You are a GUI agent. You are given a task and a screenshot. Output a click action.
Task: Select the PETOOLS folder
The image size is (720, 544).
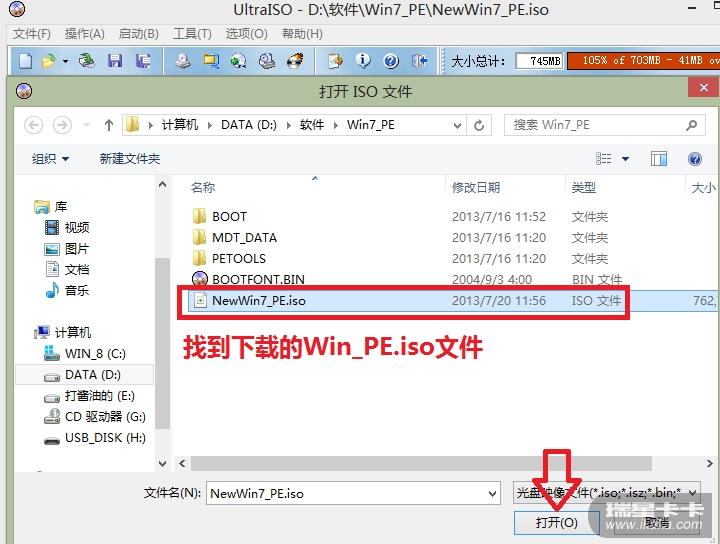(239, 258)
